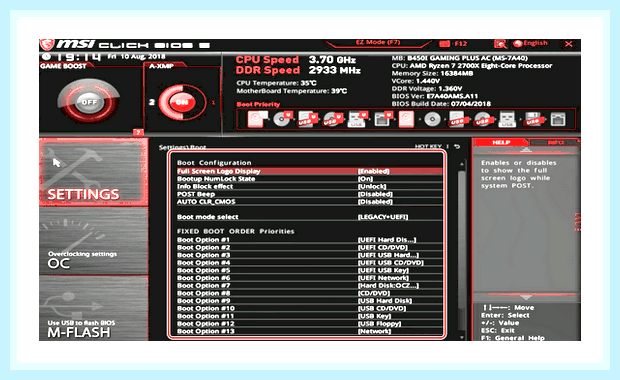Click the F12 screenshot camera icon
Viewport: 620px width, 380px height.
(x=444, y=43)
